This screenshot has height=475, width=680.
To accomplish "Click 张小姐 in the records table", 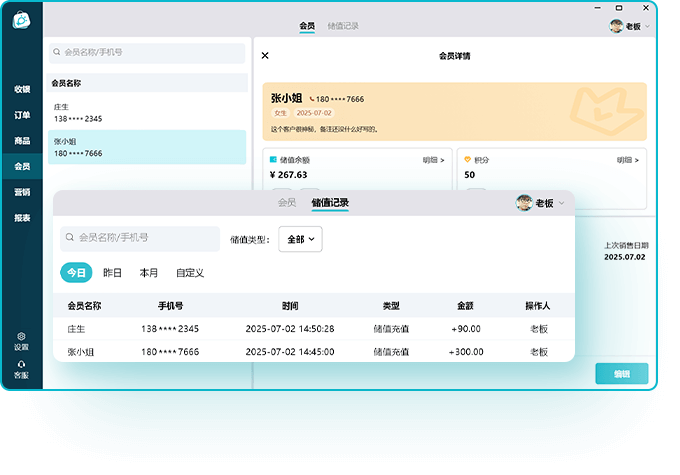I will tap(81, 352).
